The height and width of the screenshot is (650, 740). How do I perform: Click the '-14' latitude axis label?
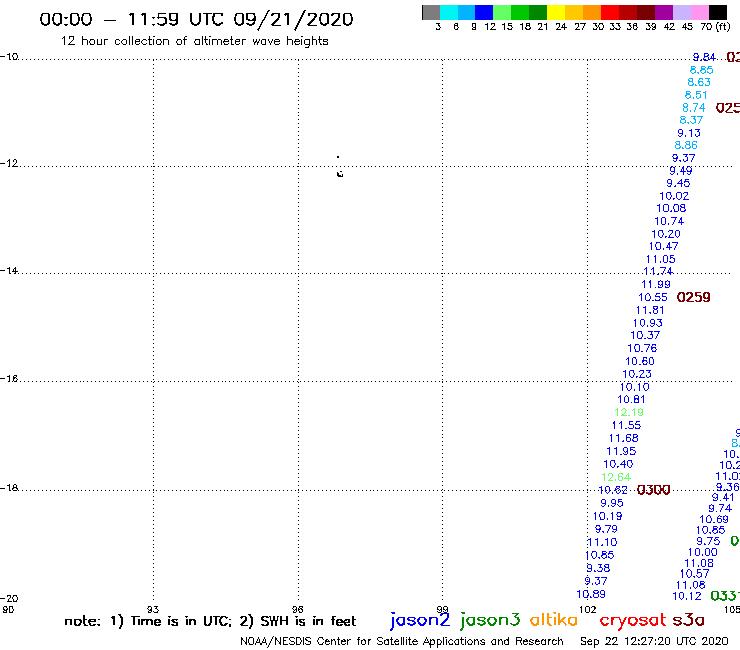9,270
